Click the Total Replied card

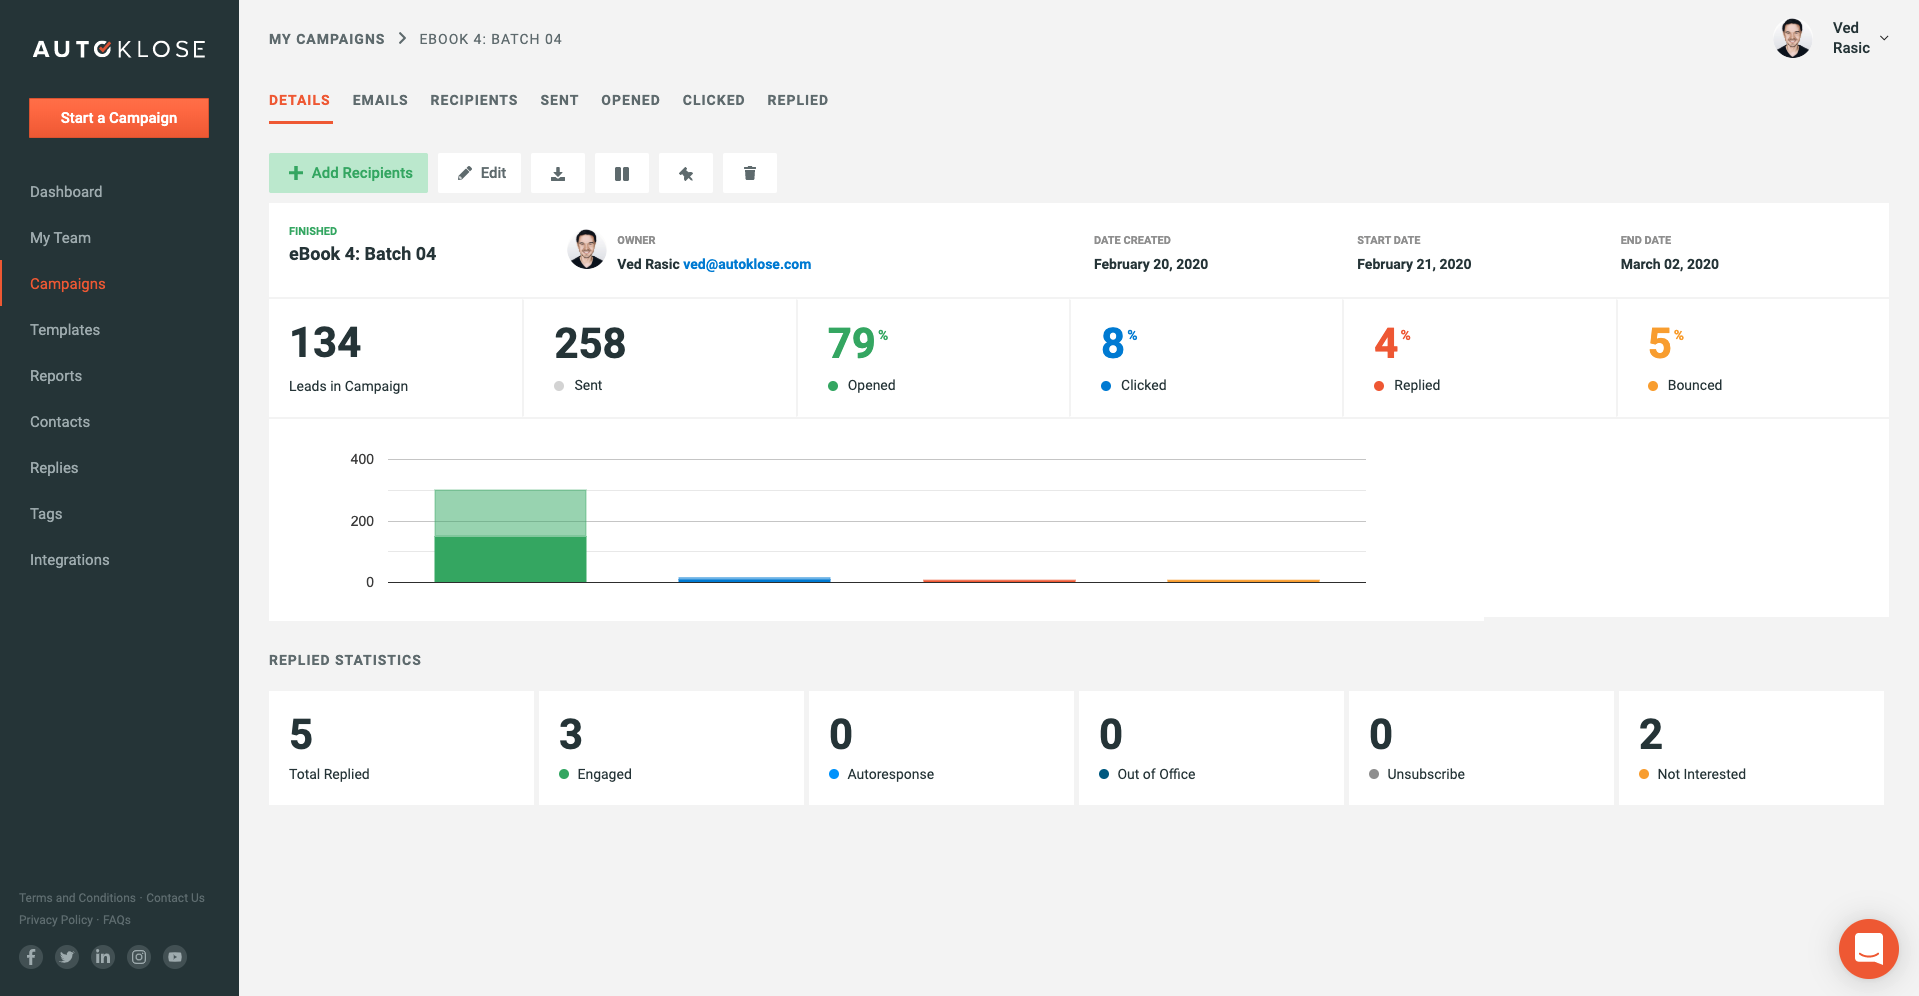(401, 748)
